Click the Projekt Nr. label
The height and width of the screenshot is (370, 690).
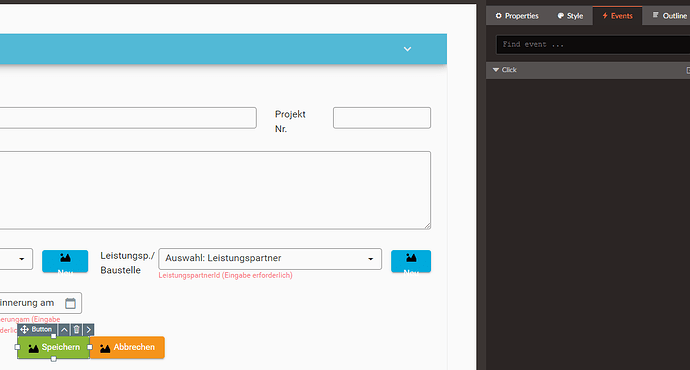point(290,121)
